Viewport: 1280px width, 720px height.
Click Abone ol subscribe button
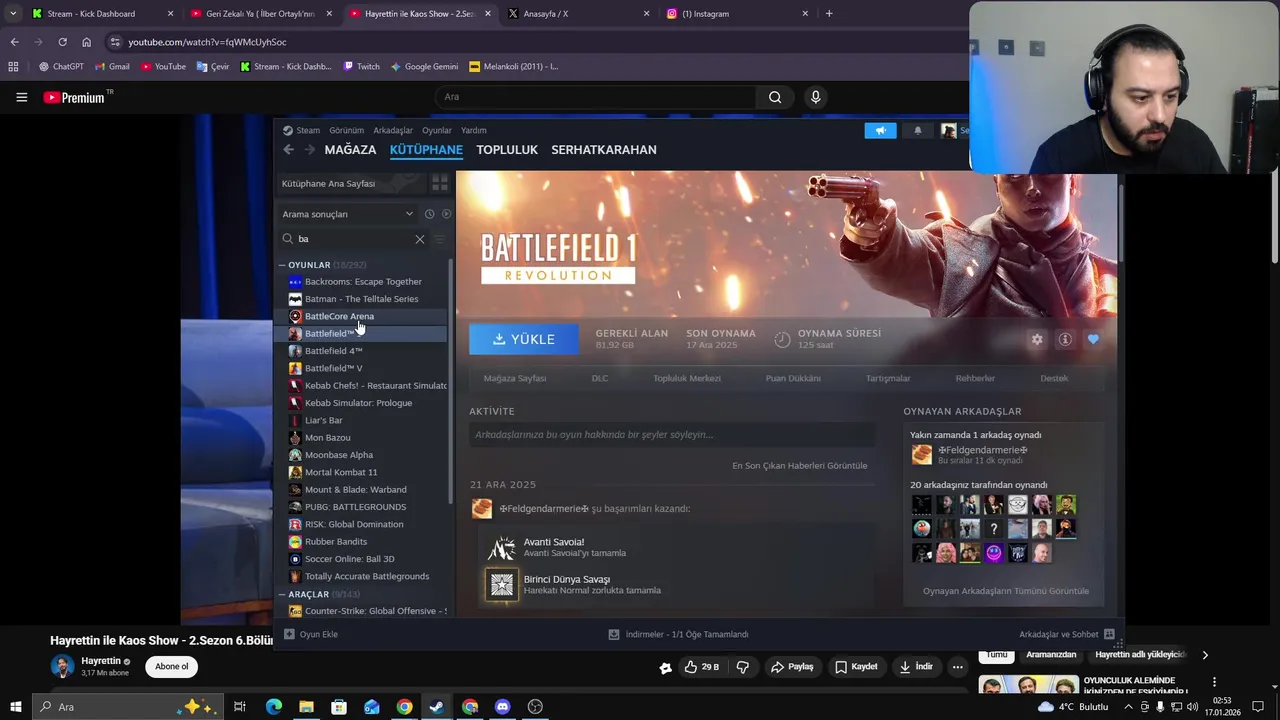(172, 667)
